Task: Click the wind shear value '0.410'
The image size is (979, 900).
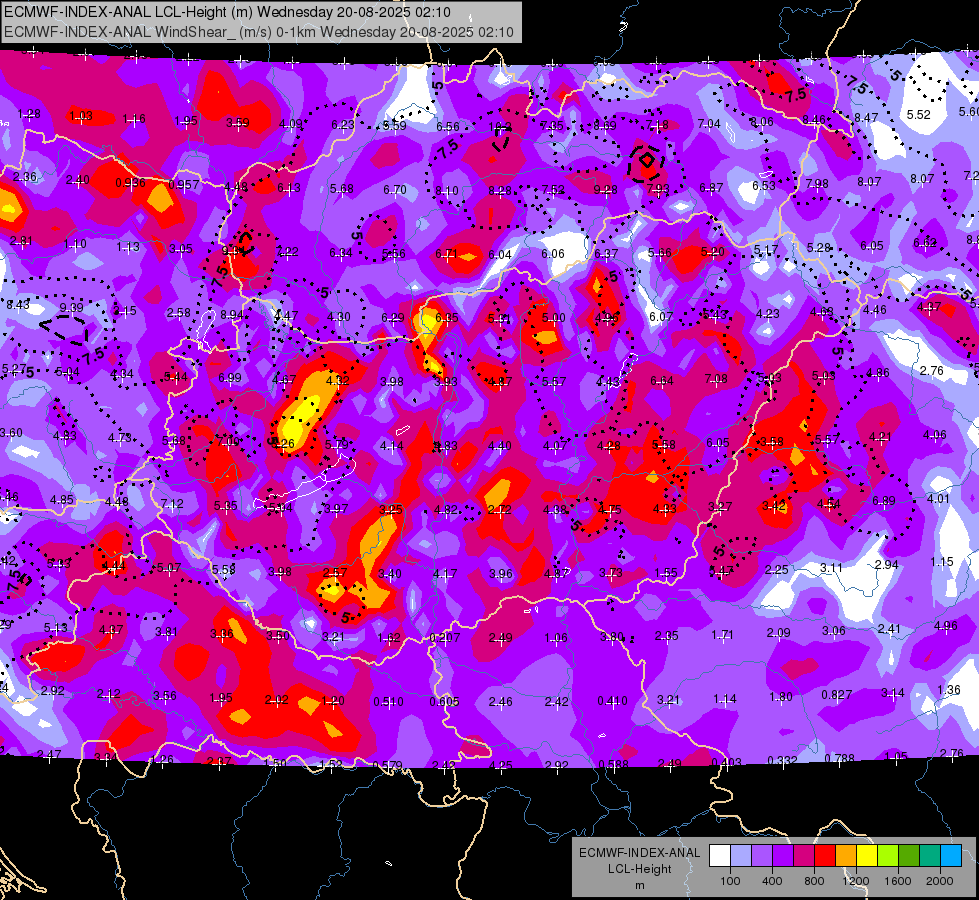Action: [x=612, y=701]
